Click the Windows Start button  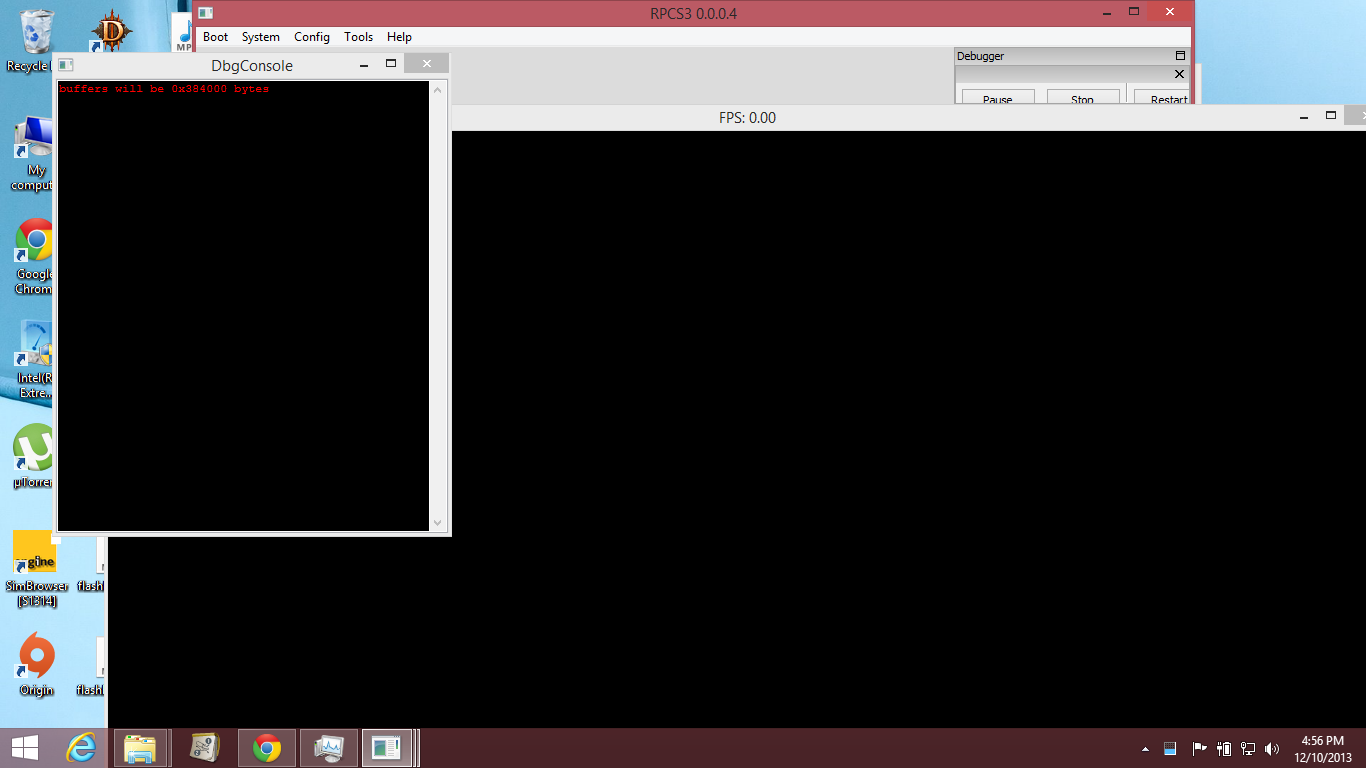tap(25, 747)
